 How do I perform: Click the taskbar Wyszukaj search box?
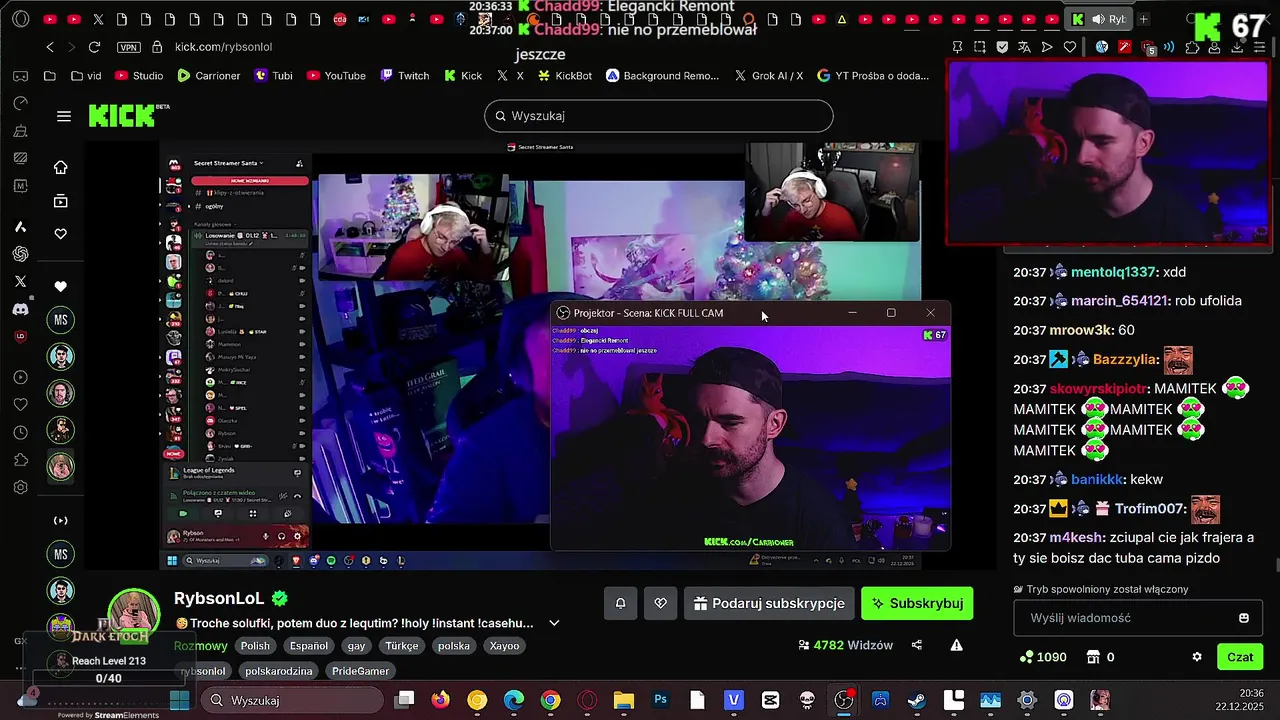290,700
